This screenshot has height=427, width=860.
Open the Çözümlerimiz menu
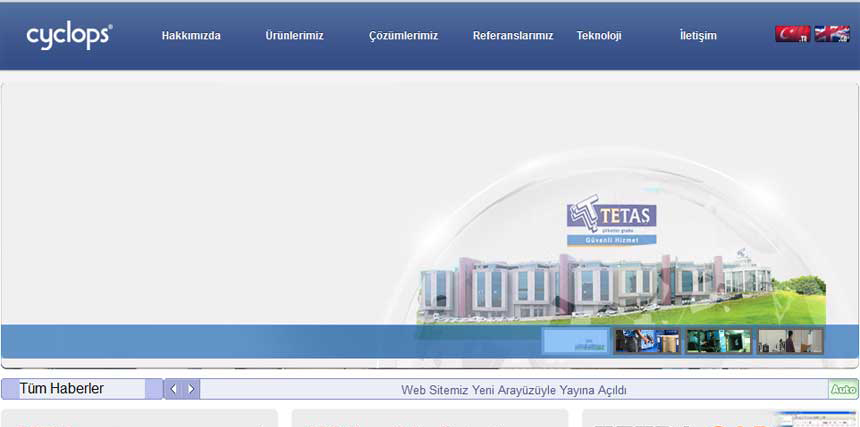pyautogui.click(x=404, y=36)
